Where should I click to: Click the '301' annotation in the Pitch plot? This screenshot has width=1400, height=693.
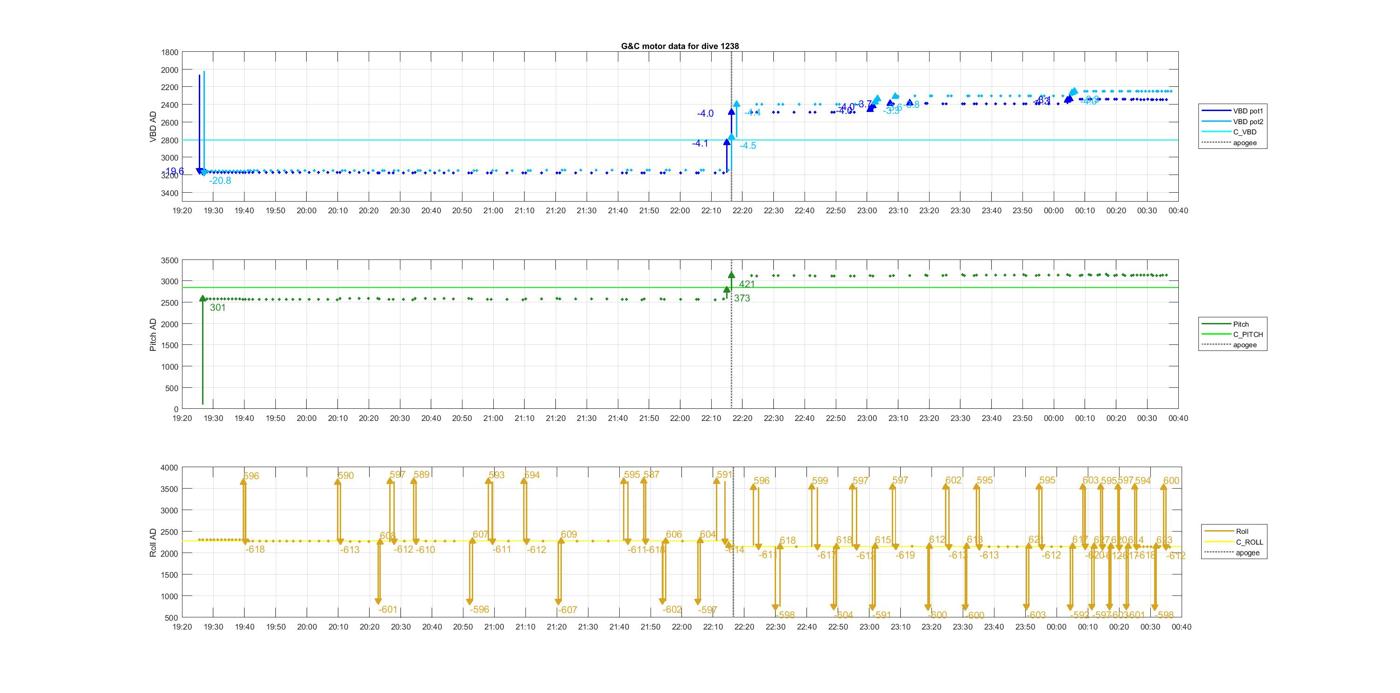tap(218, 308)
